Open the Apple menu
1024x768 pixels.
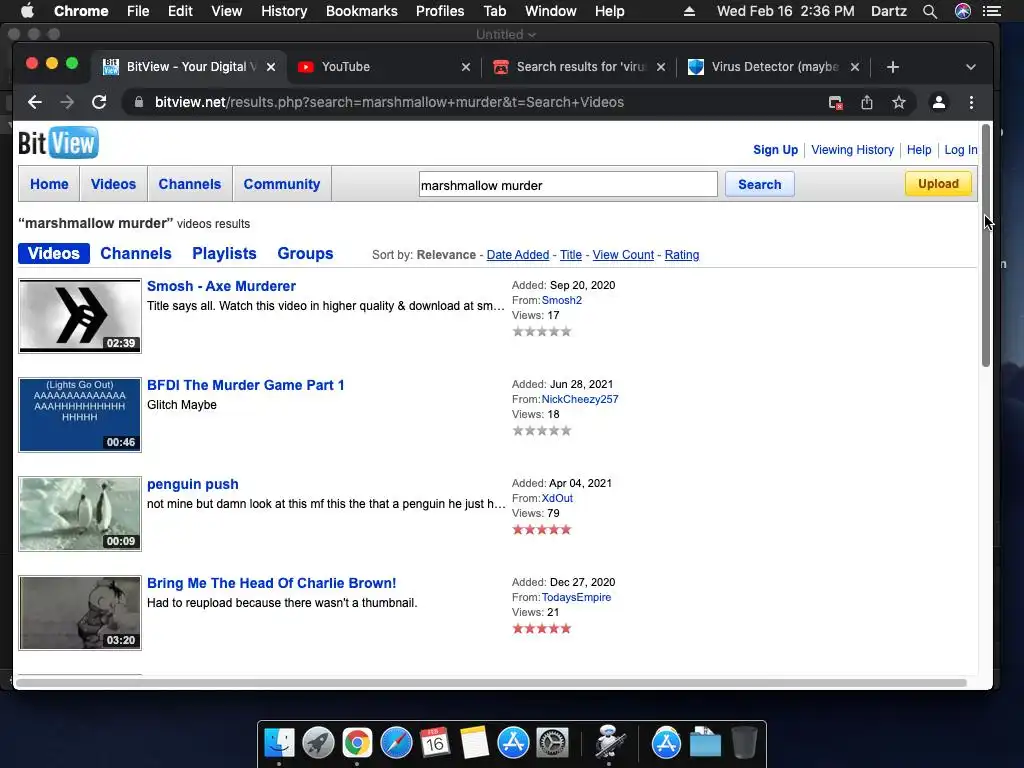(27, 11)
